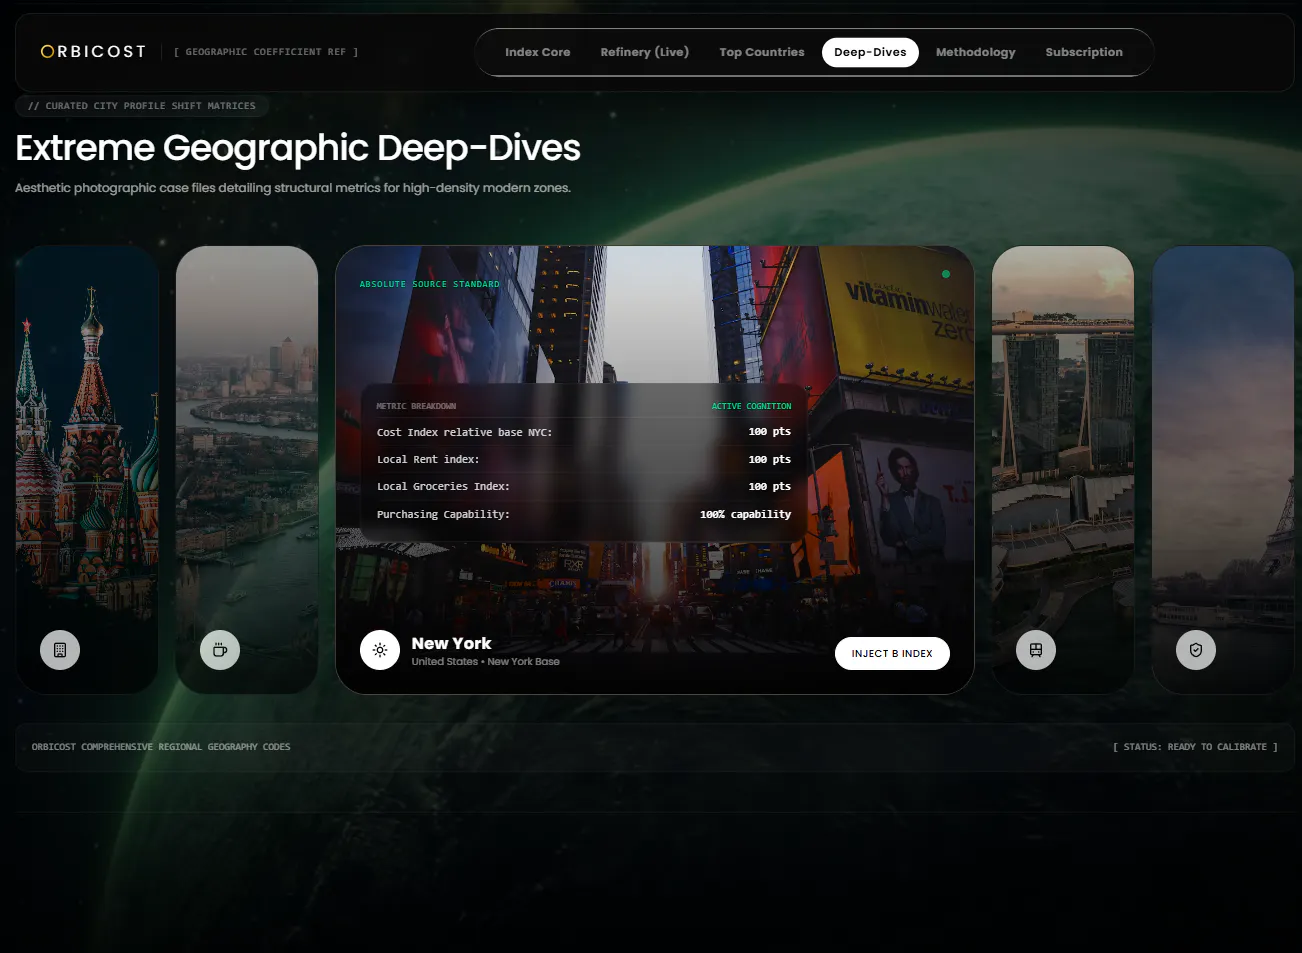This screenshot has width=1302, height=953.
Task: Select the Singapore towers city card
Action: [1063, 470]
